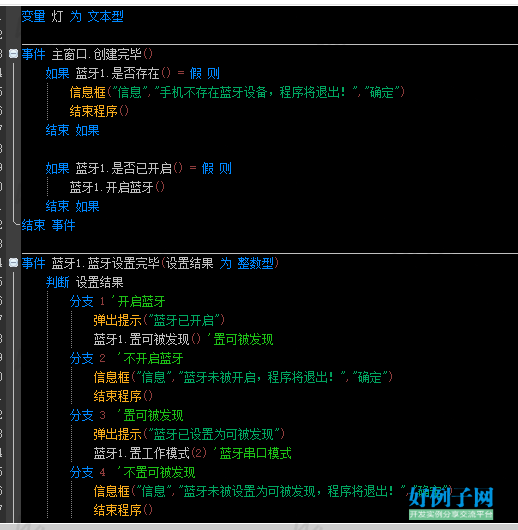This screenshot has height=530, width=518.
Task: Click the 弹出提示("蓝牙已开启") line
Action: point(159,320)
